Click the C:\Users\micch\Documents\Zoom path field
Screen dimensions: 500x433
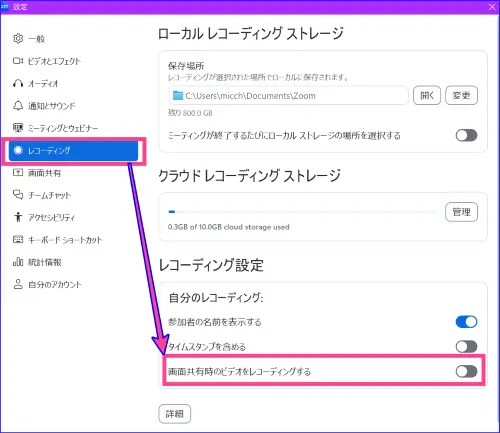[288, 96]
